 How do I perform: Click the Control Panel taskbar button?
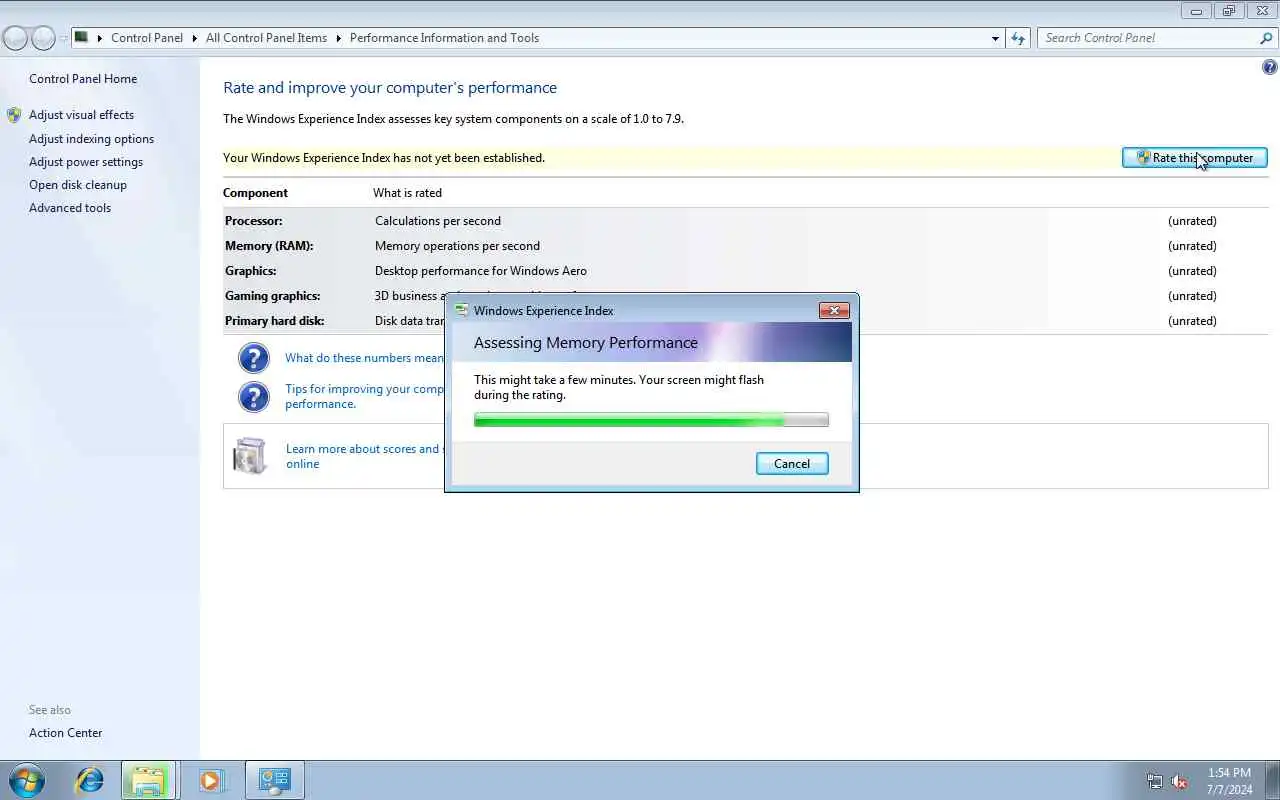click(274, 780)
